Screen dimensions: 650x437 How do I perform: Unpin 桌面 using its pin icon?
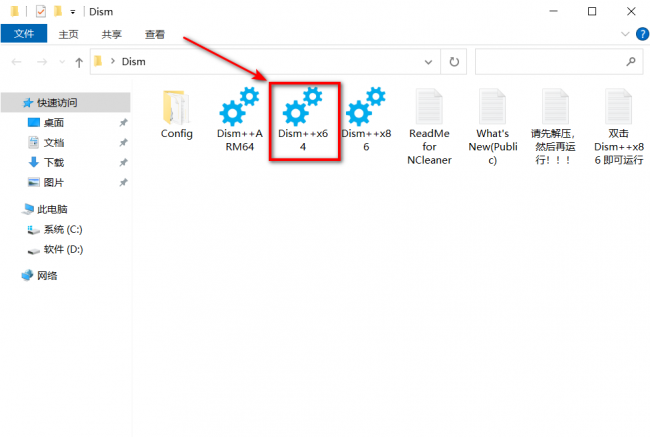pyautogui.click(x=123, y=123)
